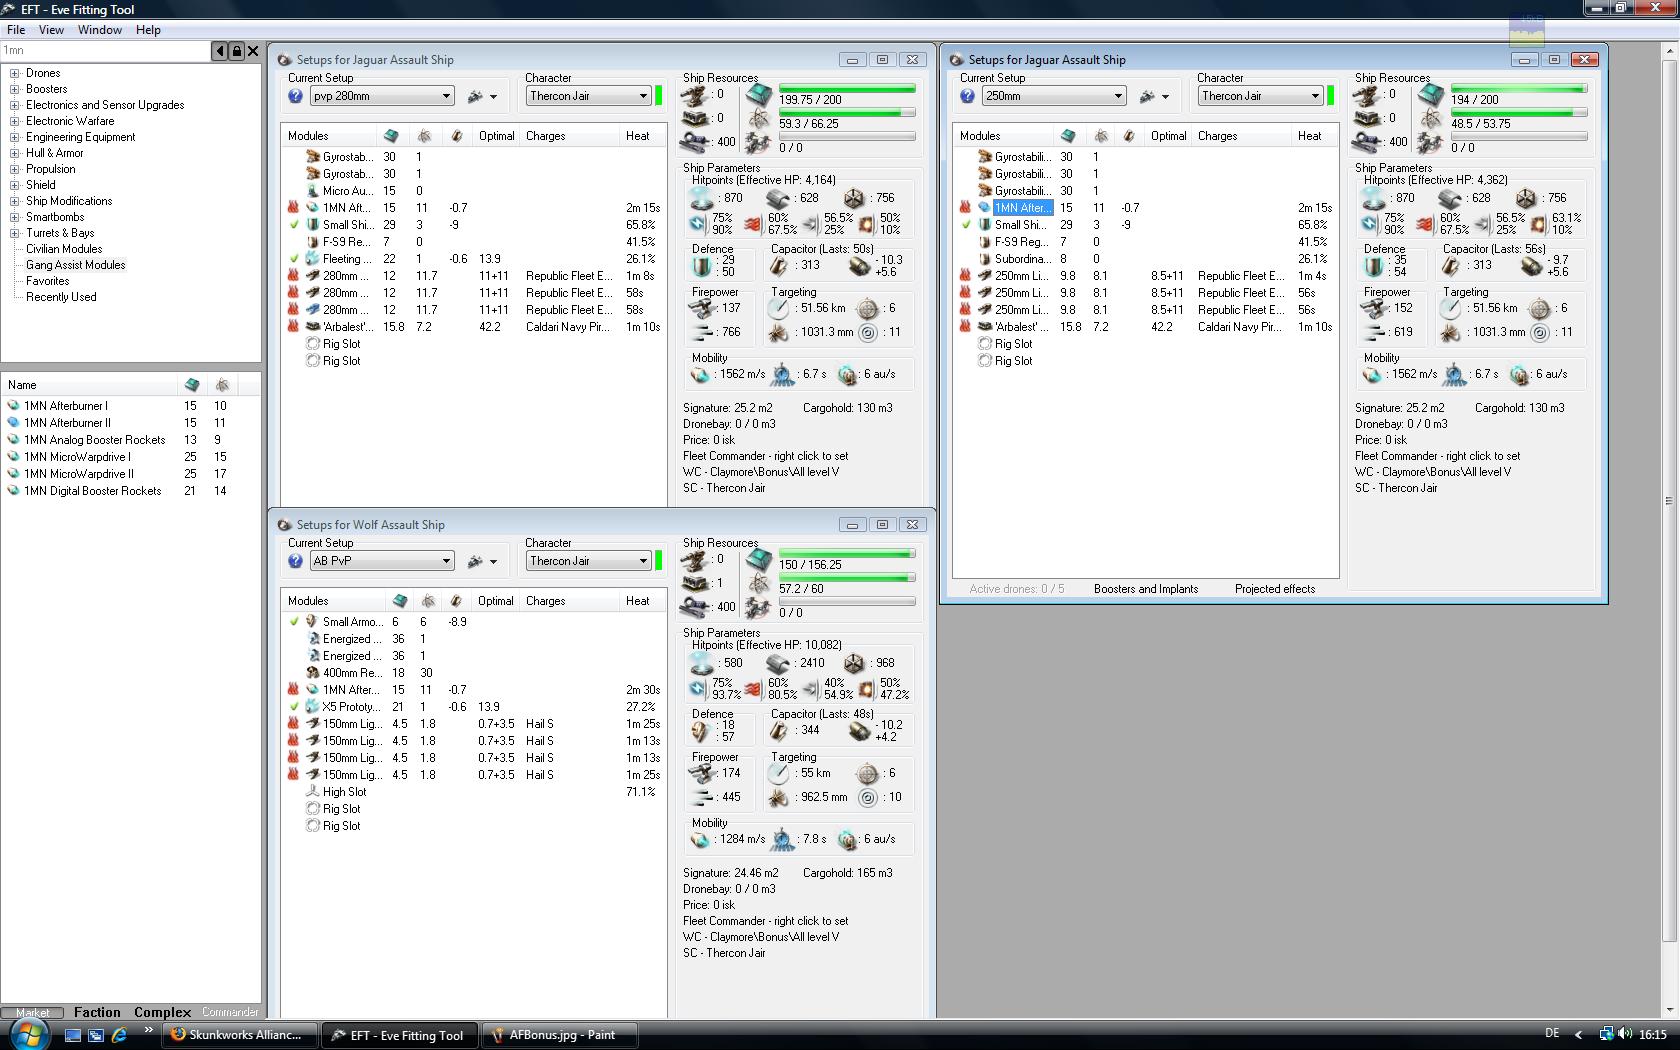Select the X5 Prototype module icon in Wolf setup
Viewport: 1680px width, 1050px height.
click(x=313, y=707)
